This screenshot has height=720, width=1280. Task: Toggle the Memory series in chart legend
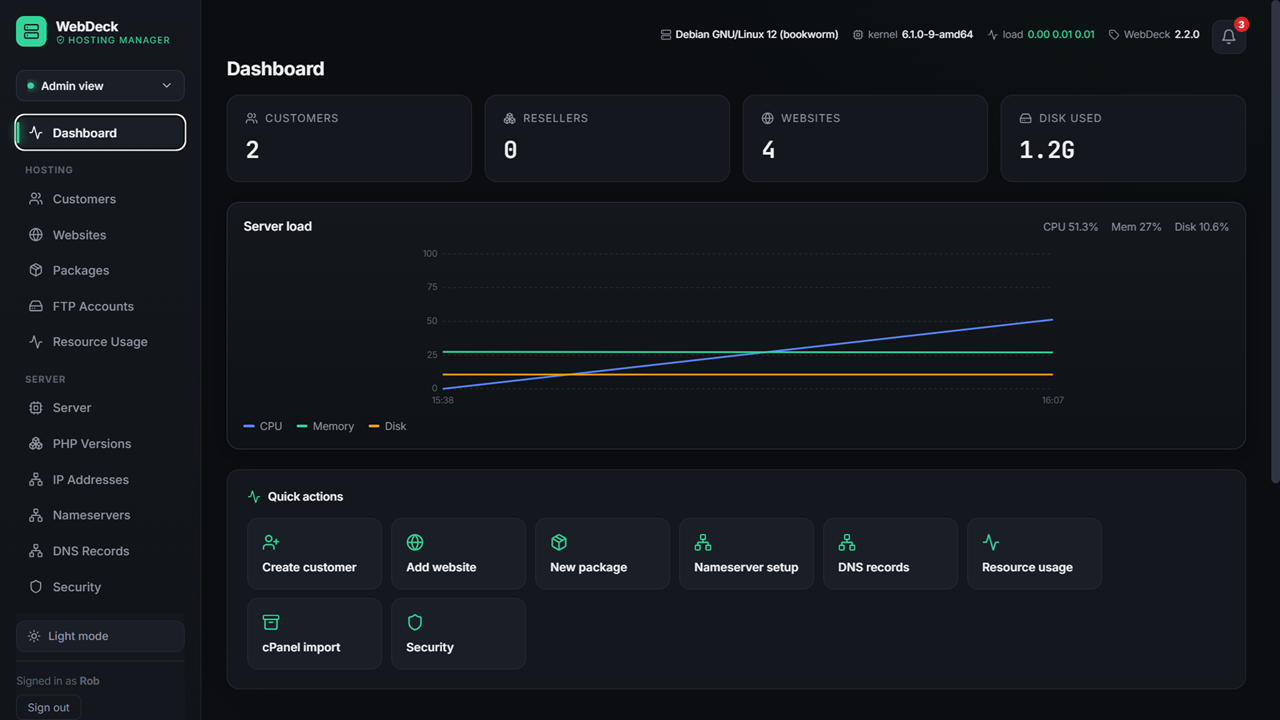(326, 426)
